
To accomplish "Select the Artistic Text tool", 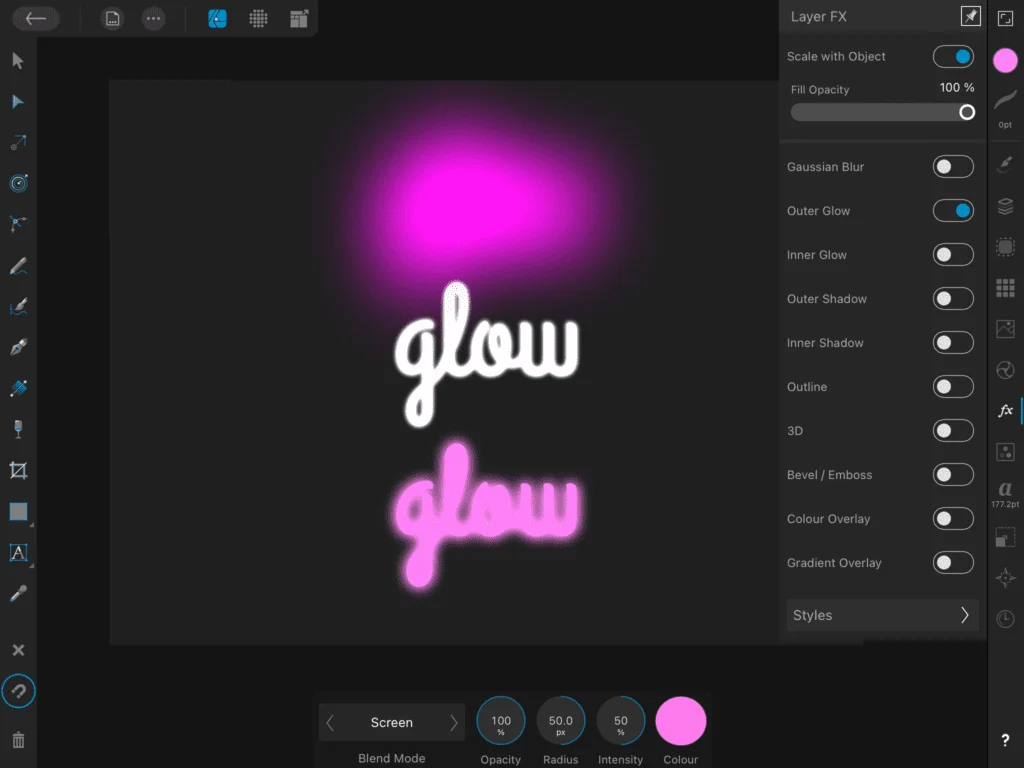I will click(18, 552).
